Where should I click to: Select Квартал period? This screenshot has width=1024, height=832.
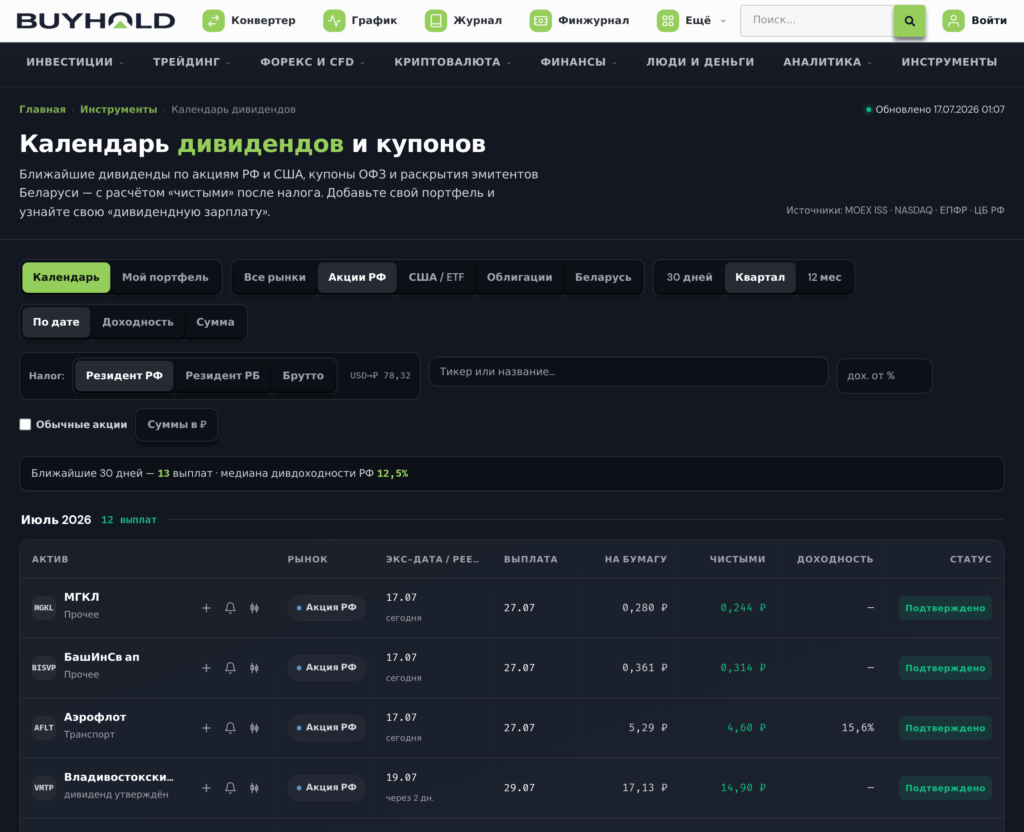click(x=760, y=277)
